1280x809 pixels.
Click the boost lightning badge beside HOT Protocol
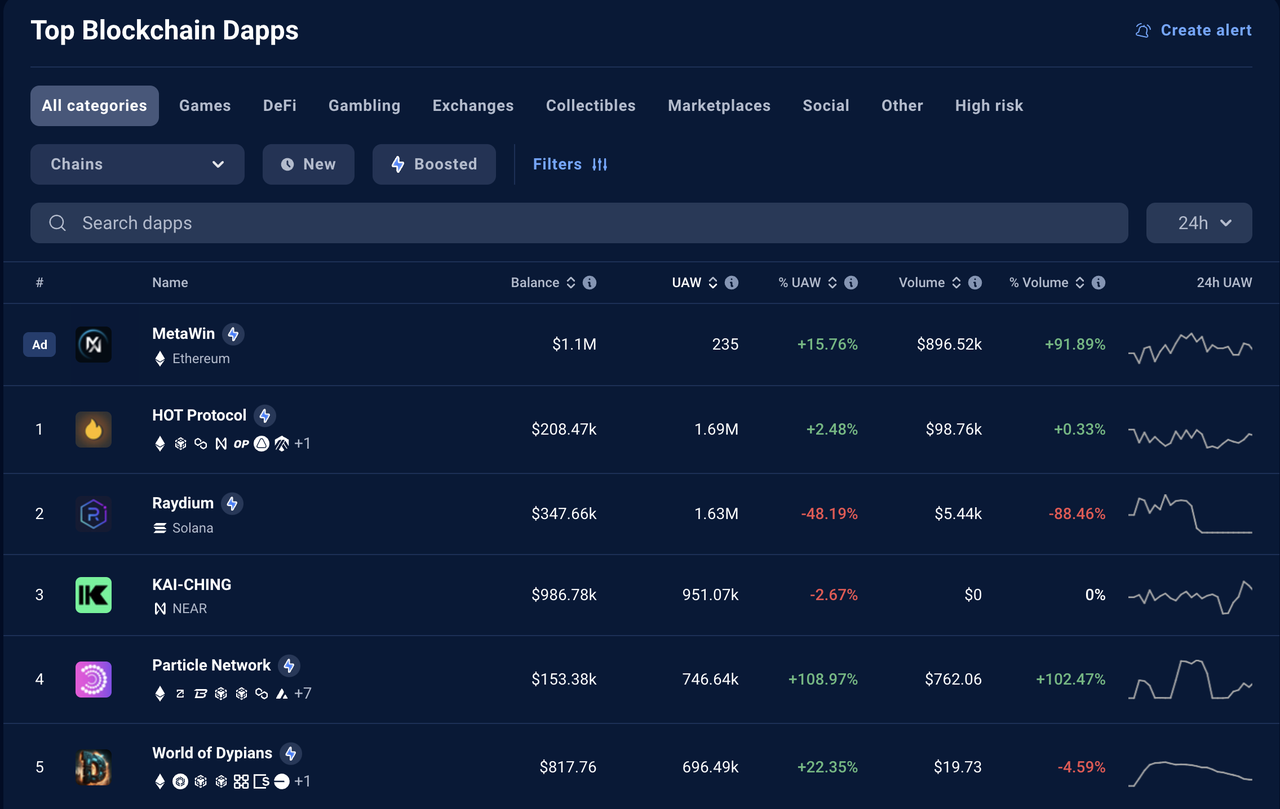click(x=264, y=415)
